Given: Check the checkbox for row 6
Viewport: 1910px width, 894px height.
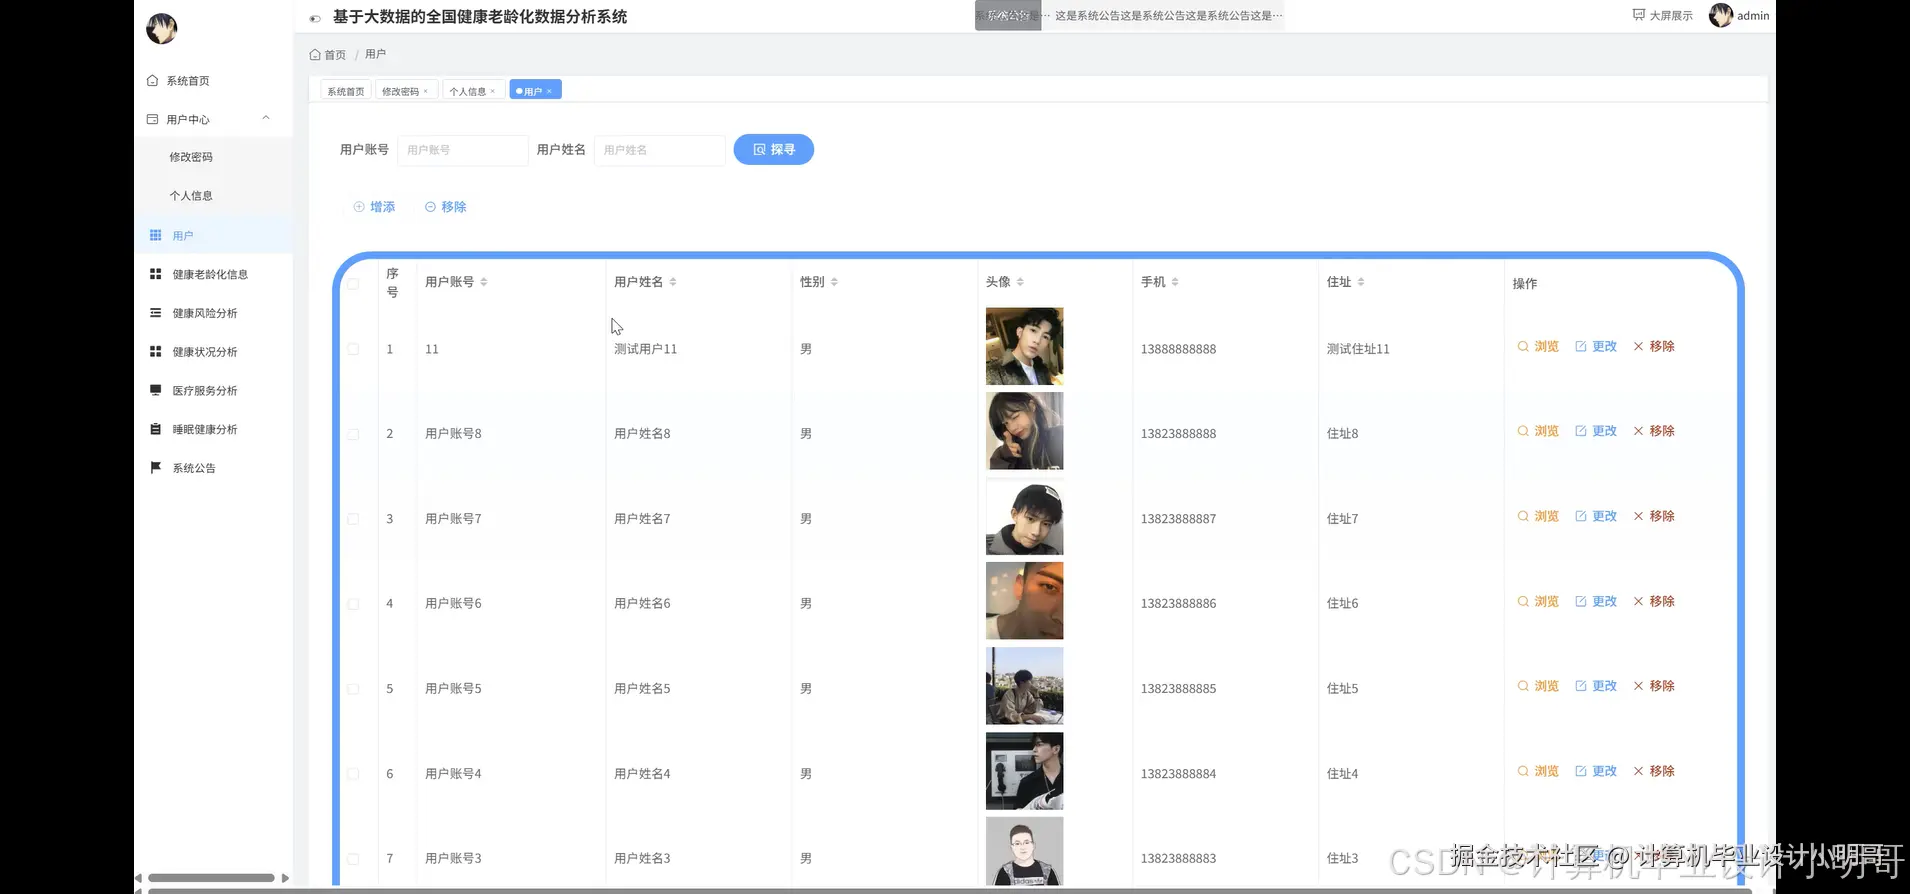Looking at the screenshot, I should (353, 774).
